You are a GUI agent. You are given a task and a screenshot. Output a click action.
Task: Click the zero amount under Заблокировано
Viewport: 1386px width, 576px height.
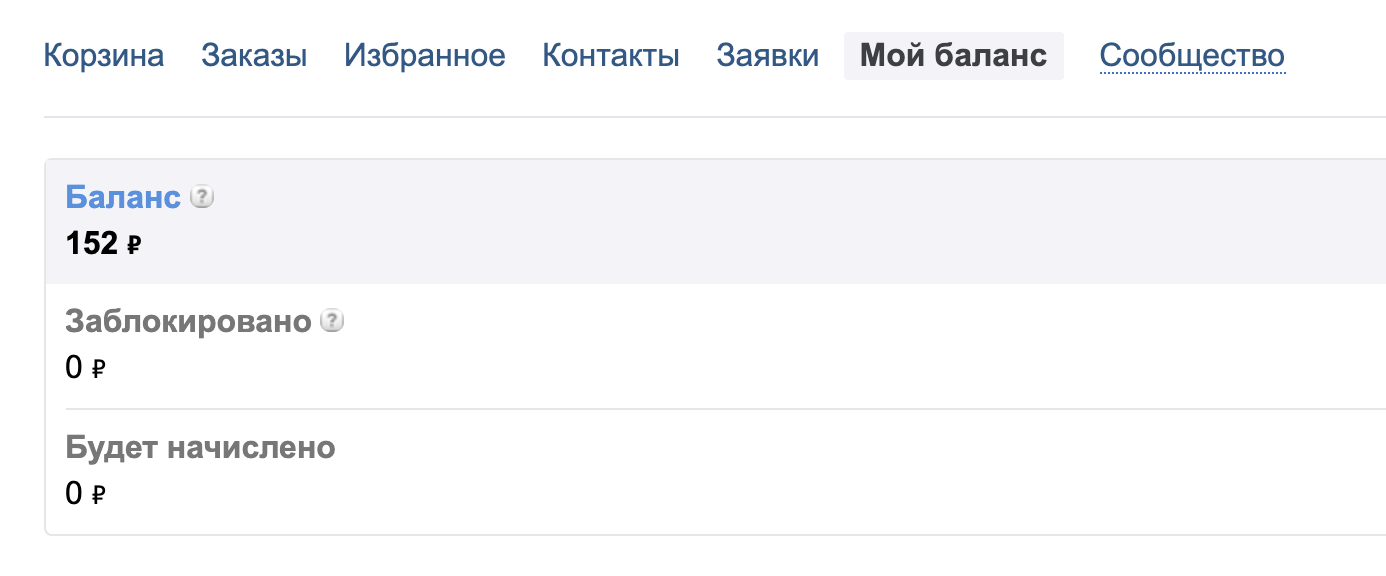(74, 368)
